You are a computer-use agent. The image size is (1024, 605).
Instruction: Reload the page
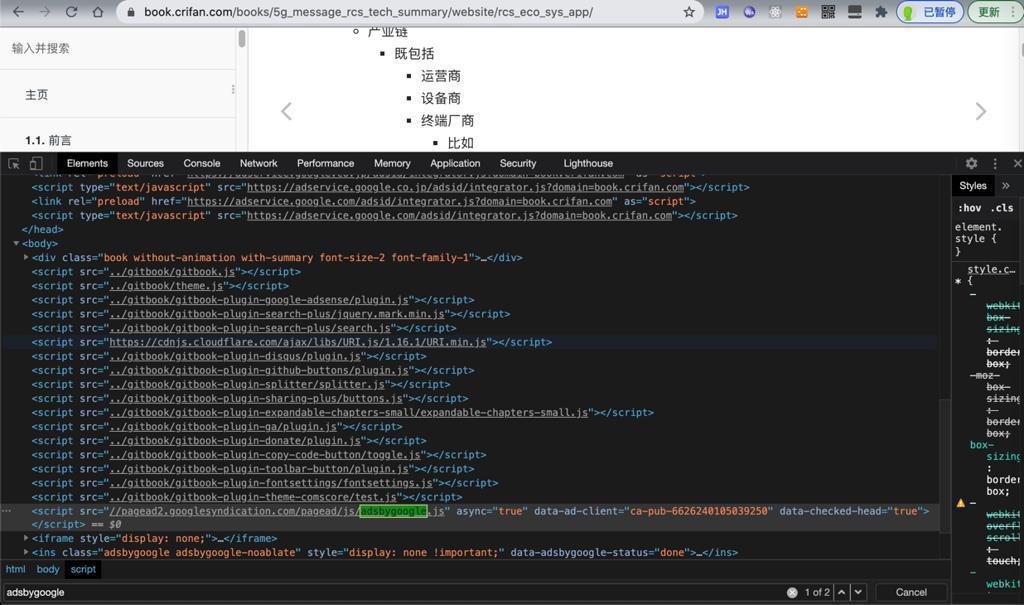pos(71,12)
